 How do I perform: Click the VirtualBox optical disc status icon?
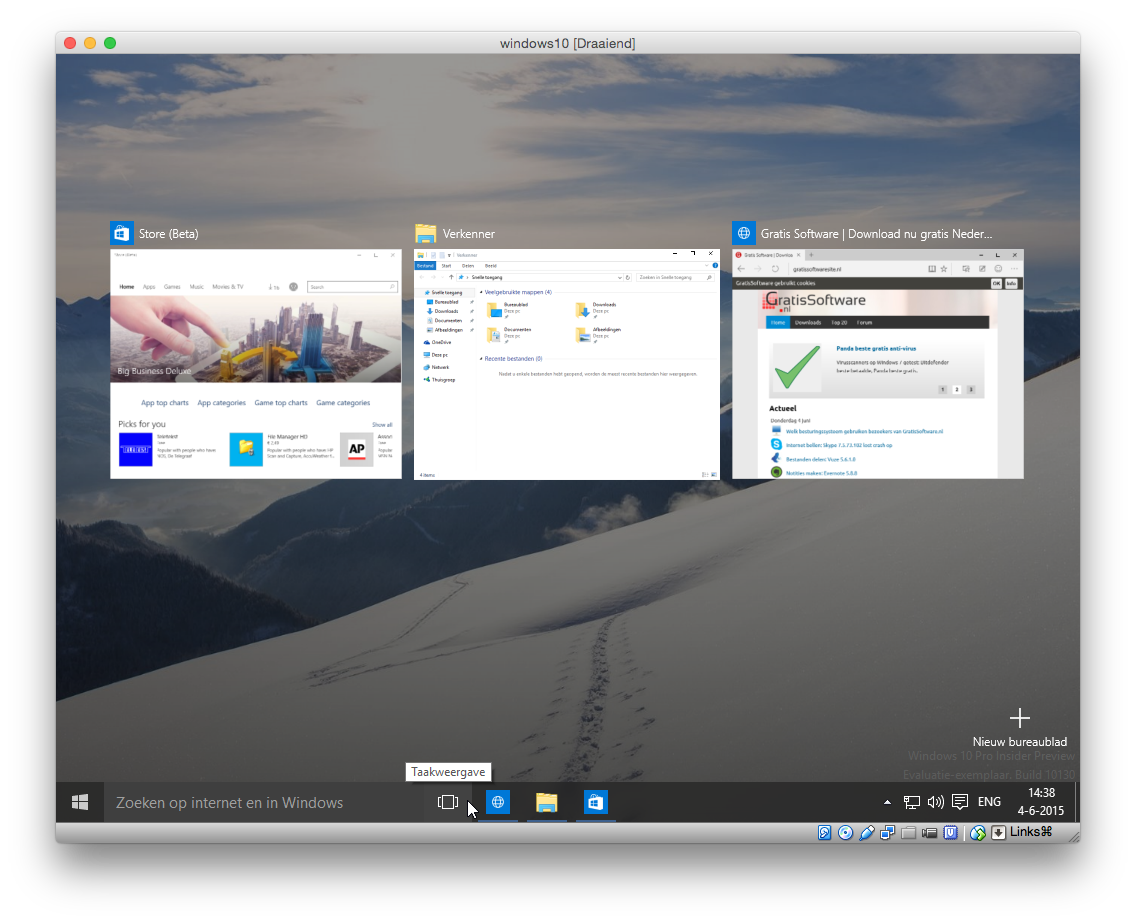(846, 832)
